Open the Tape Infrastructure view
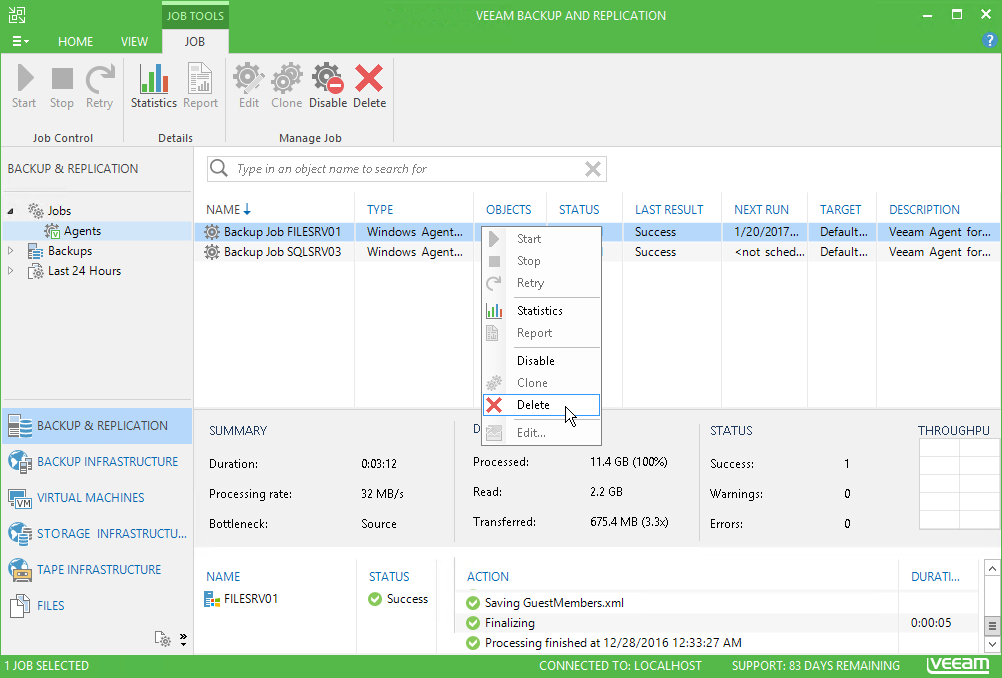The height and width of the screenshot is (678, 1002). [x=97, y=569]
